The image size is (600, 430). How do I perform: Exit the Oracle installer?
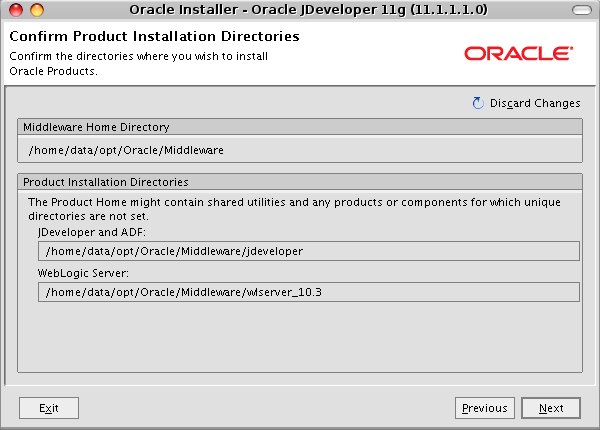point(49,408)
